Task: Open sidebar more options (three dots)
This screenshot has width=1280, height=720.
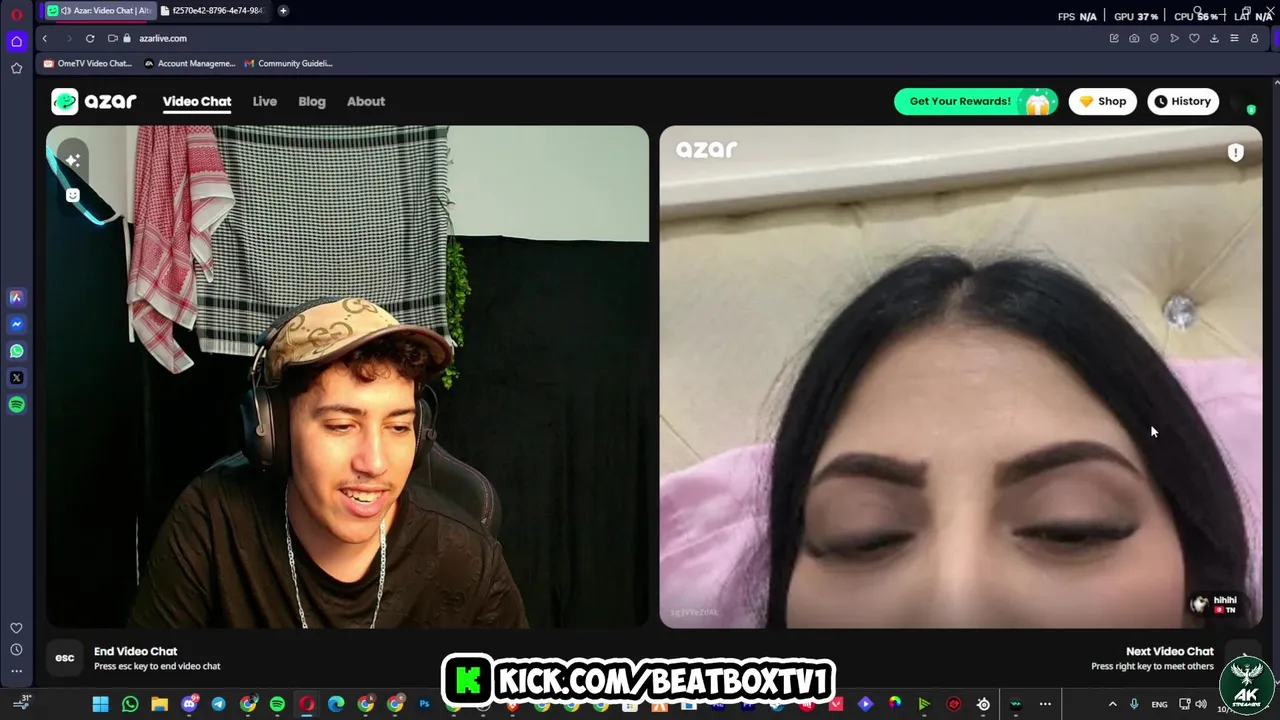Action: (x=16, y=671)
